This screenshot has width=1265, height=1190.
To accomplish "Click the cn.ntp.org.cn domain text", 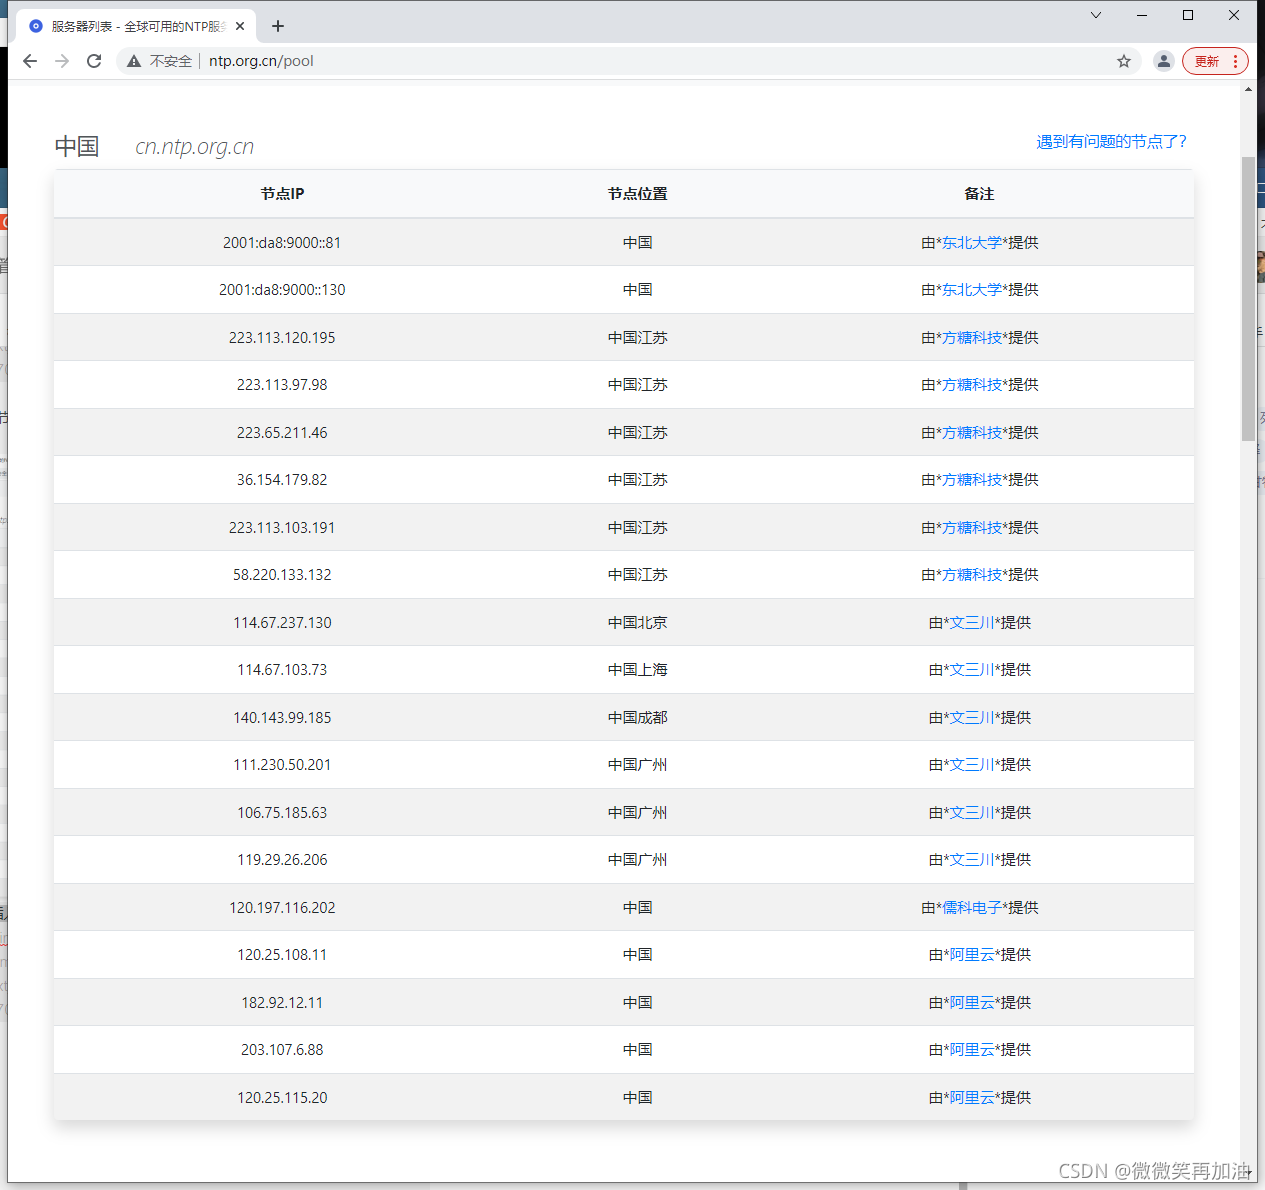I will [194, 146].
